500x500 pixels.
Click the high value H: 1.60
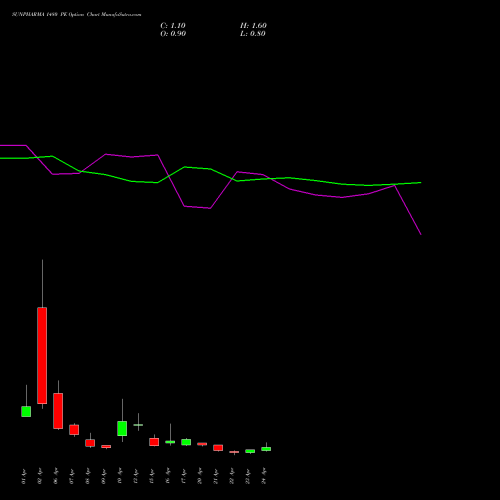(253, 26)
